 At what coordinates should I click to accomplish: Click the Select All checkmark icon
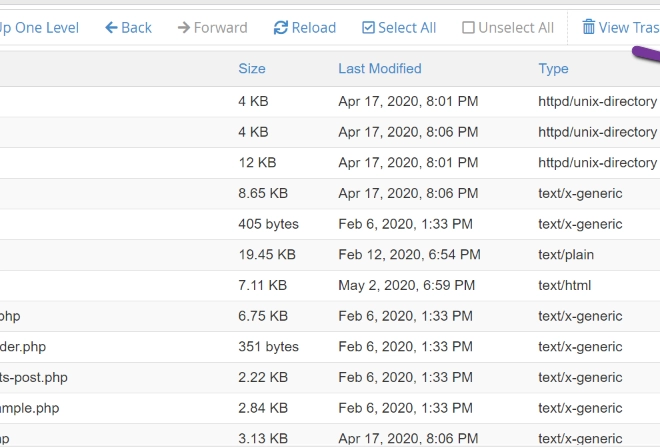click(368, 28)
